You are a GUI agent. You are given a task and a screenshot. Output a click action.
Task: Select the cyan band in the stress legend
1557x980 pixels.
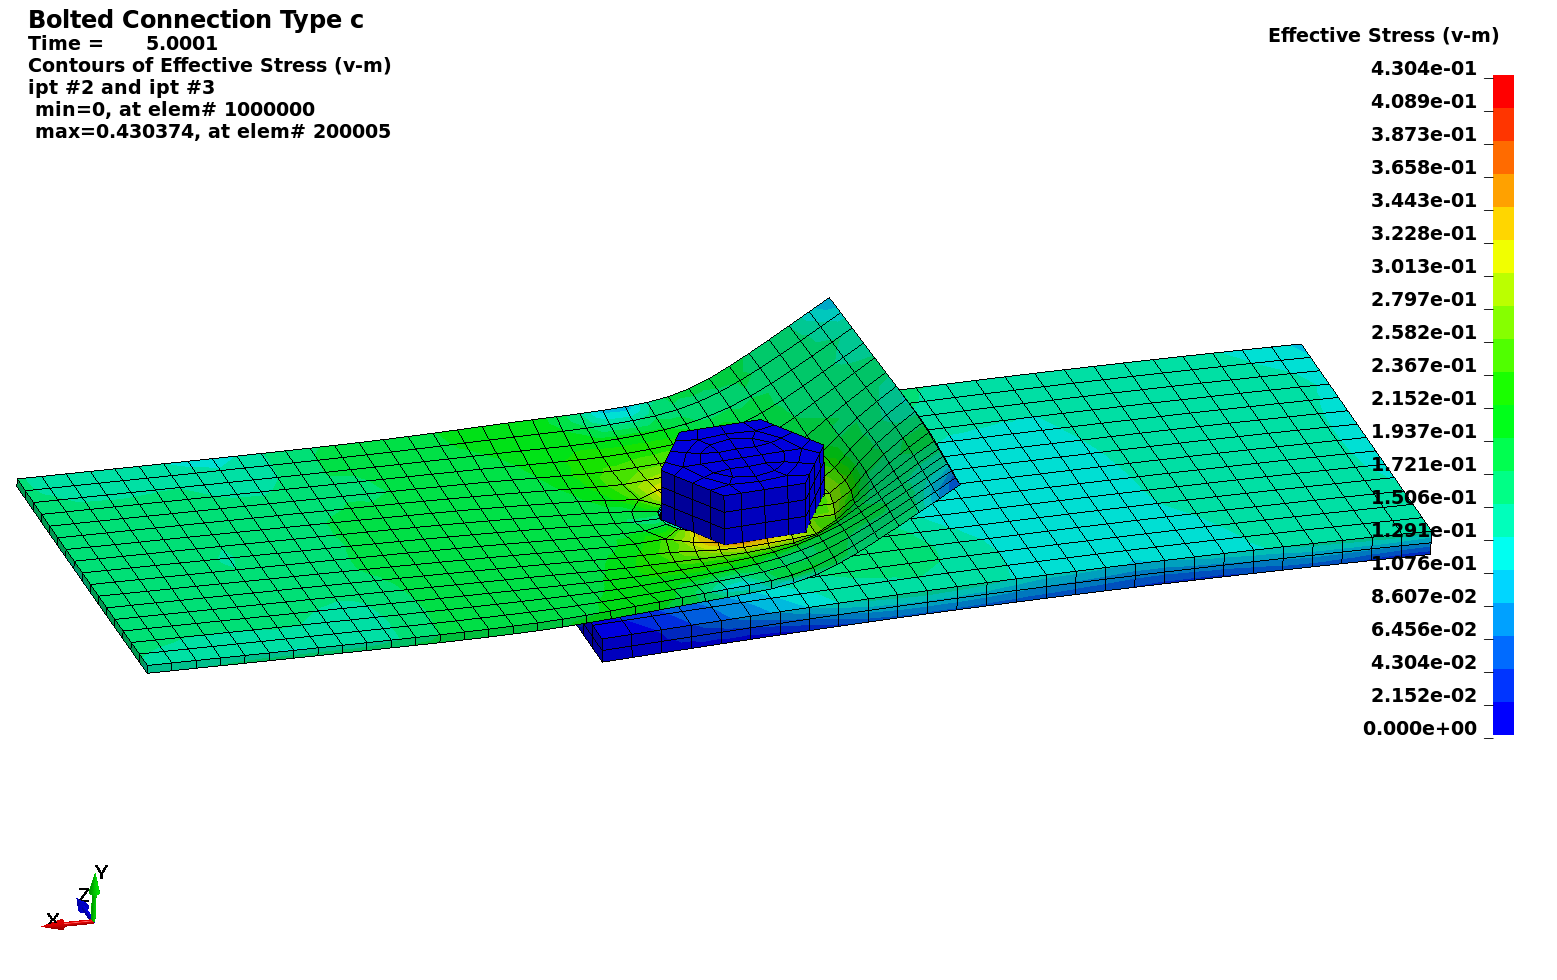pyautogui.click(x=1503, y=554)
